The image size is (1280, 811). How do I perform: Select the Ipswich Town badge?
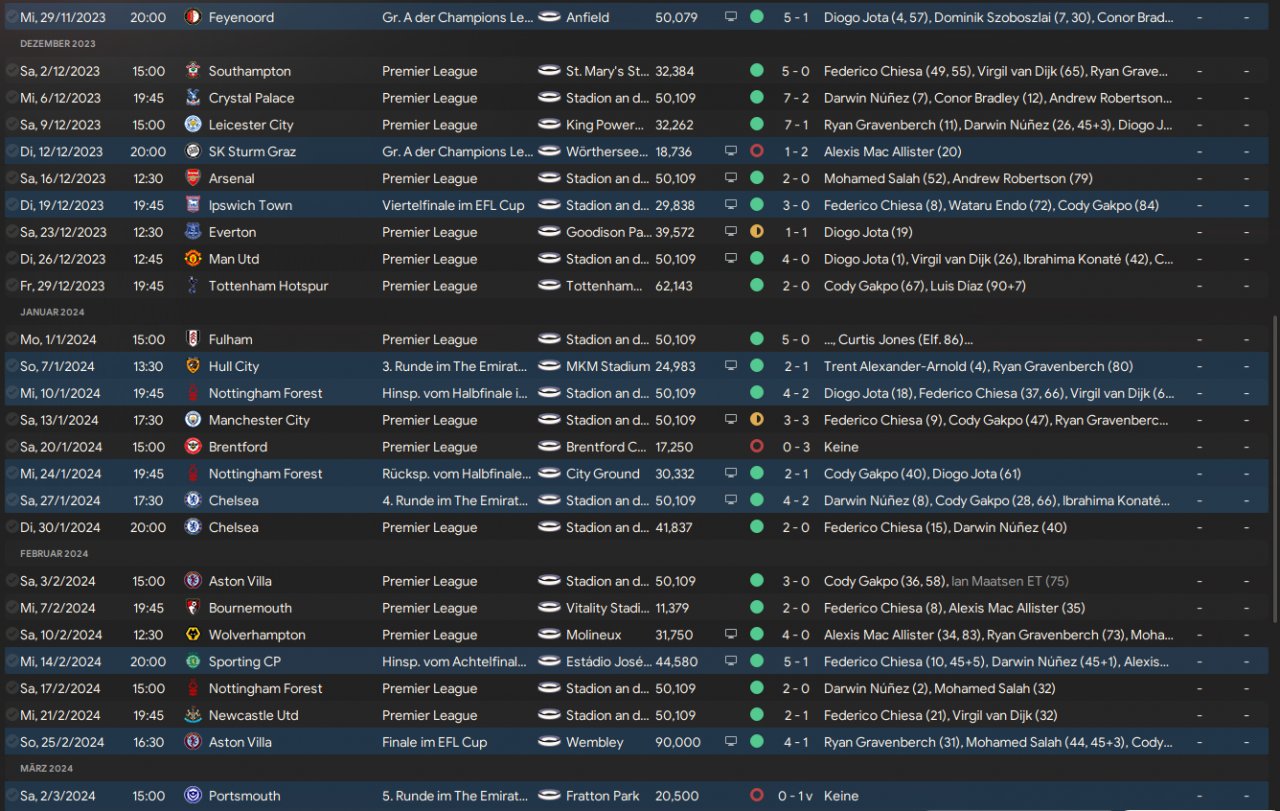click(x=193, y=205)
